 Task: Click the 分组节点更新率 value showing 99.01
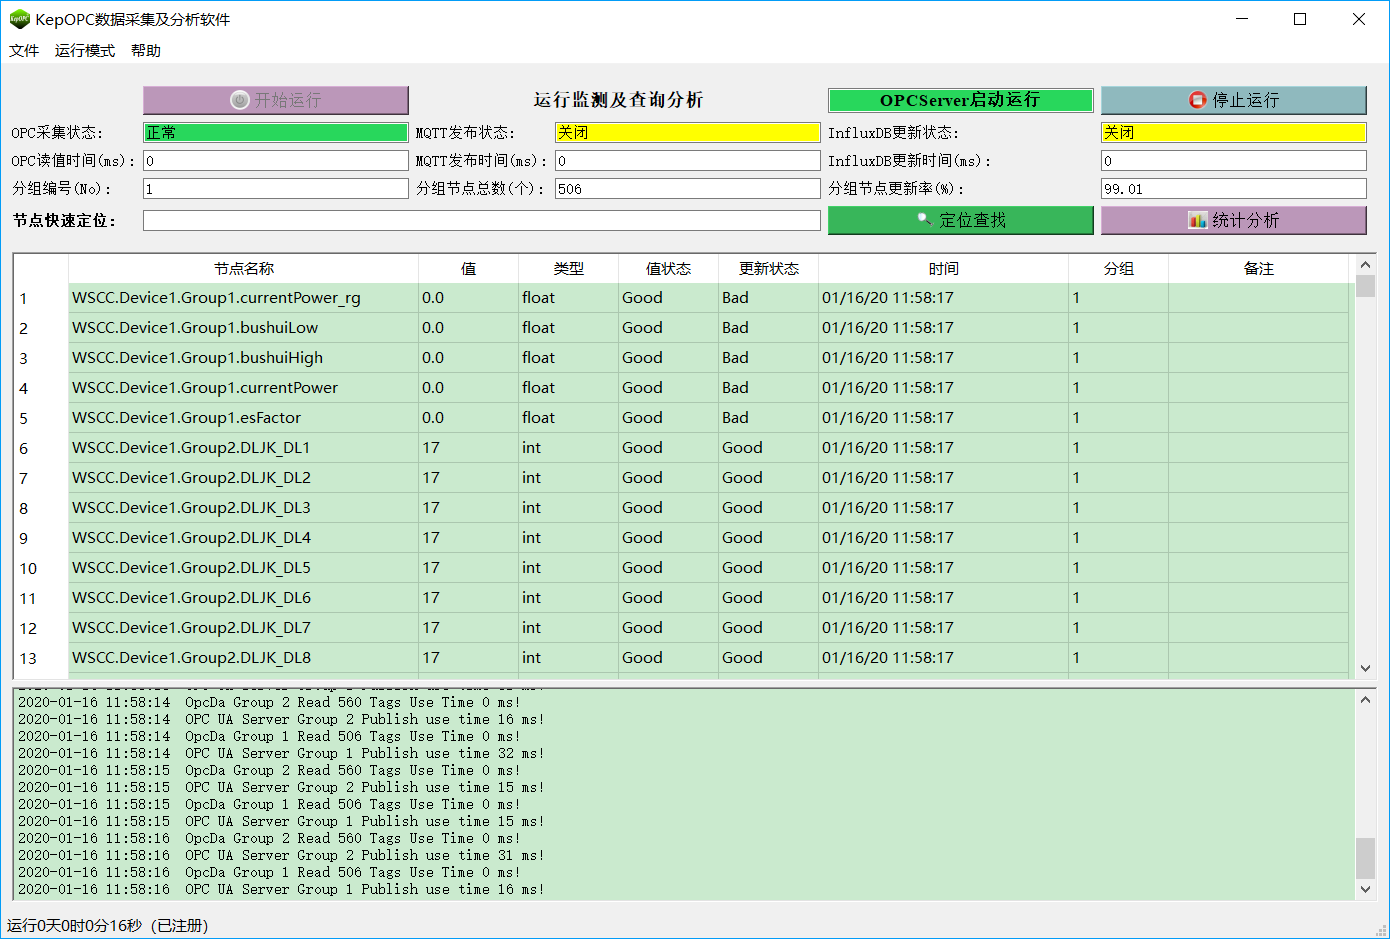tap(1233, 188)
